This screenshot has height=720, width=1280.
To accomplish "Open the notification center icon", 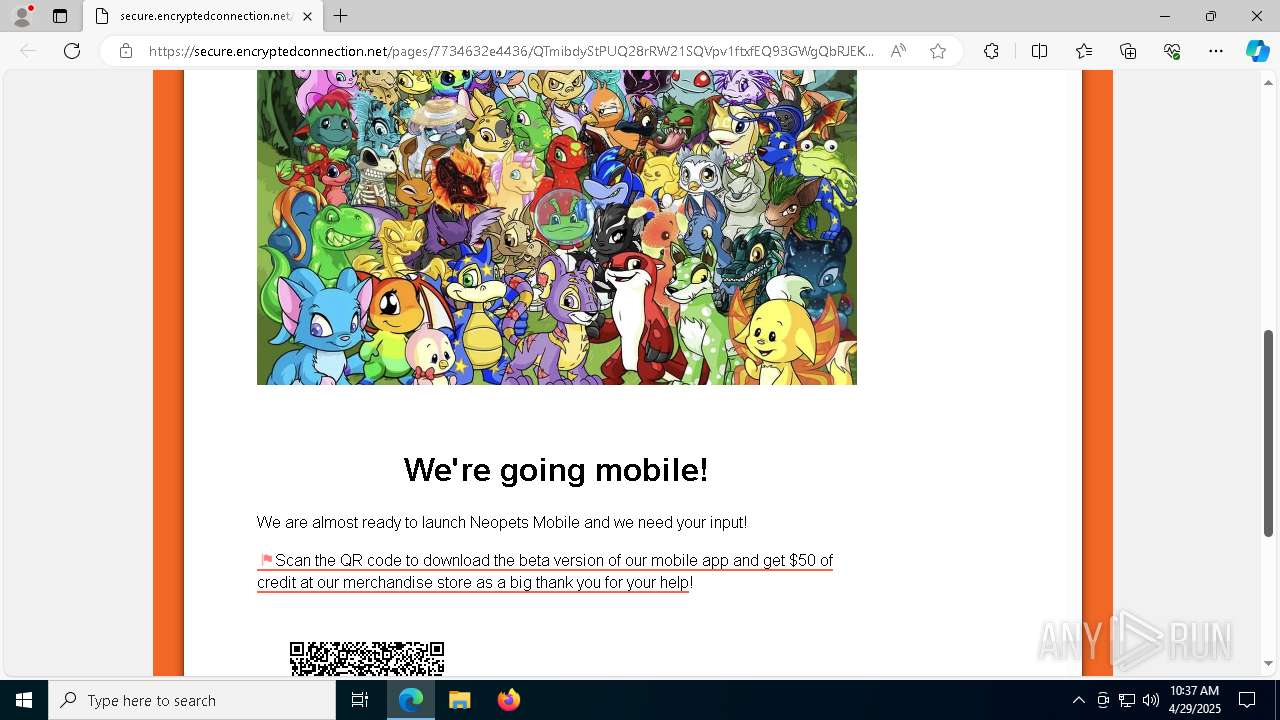I will point(1247,700).
